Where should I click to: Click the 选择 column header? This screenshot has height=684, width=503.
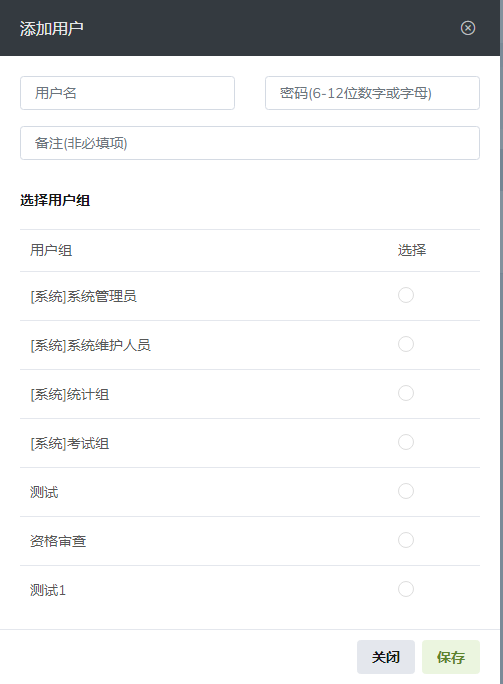pyautogui.click(x=412, y=250)
